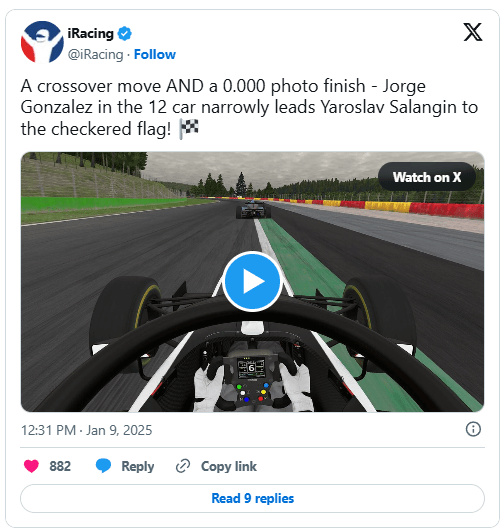504x532 pixels.
Task: Click the checkered flag emoji
Action: [x=189, y=129]
